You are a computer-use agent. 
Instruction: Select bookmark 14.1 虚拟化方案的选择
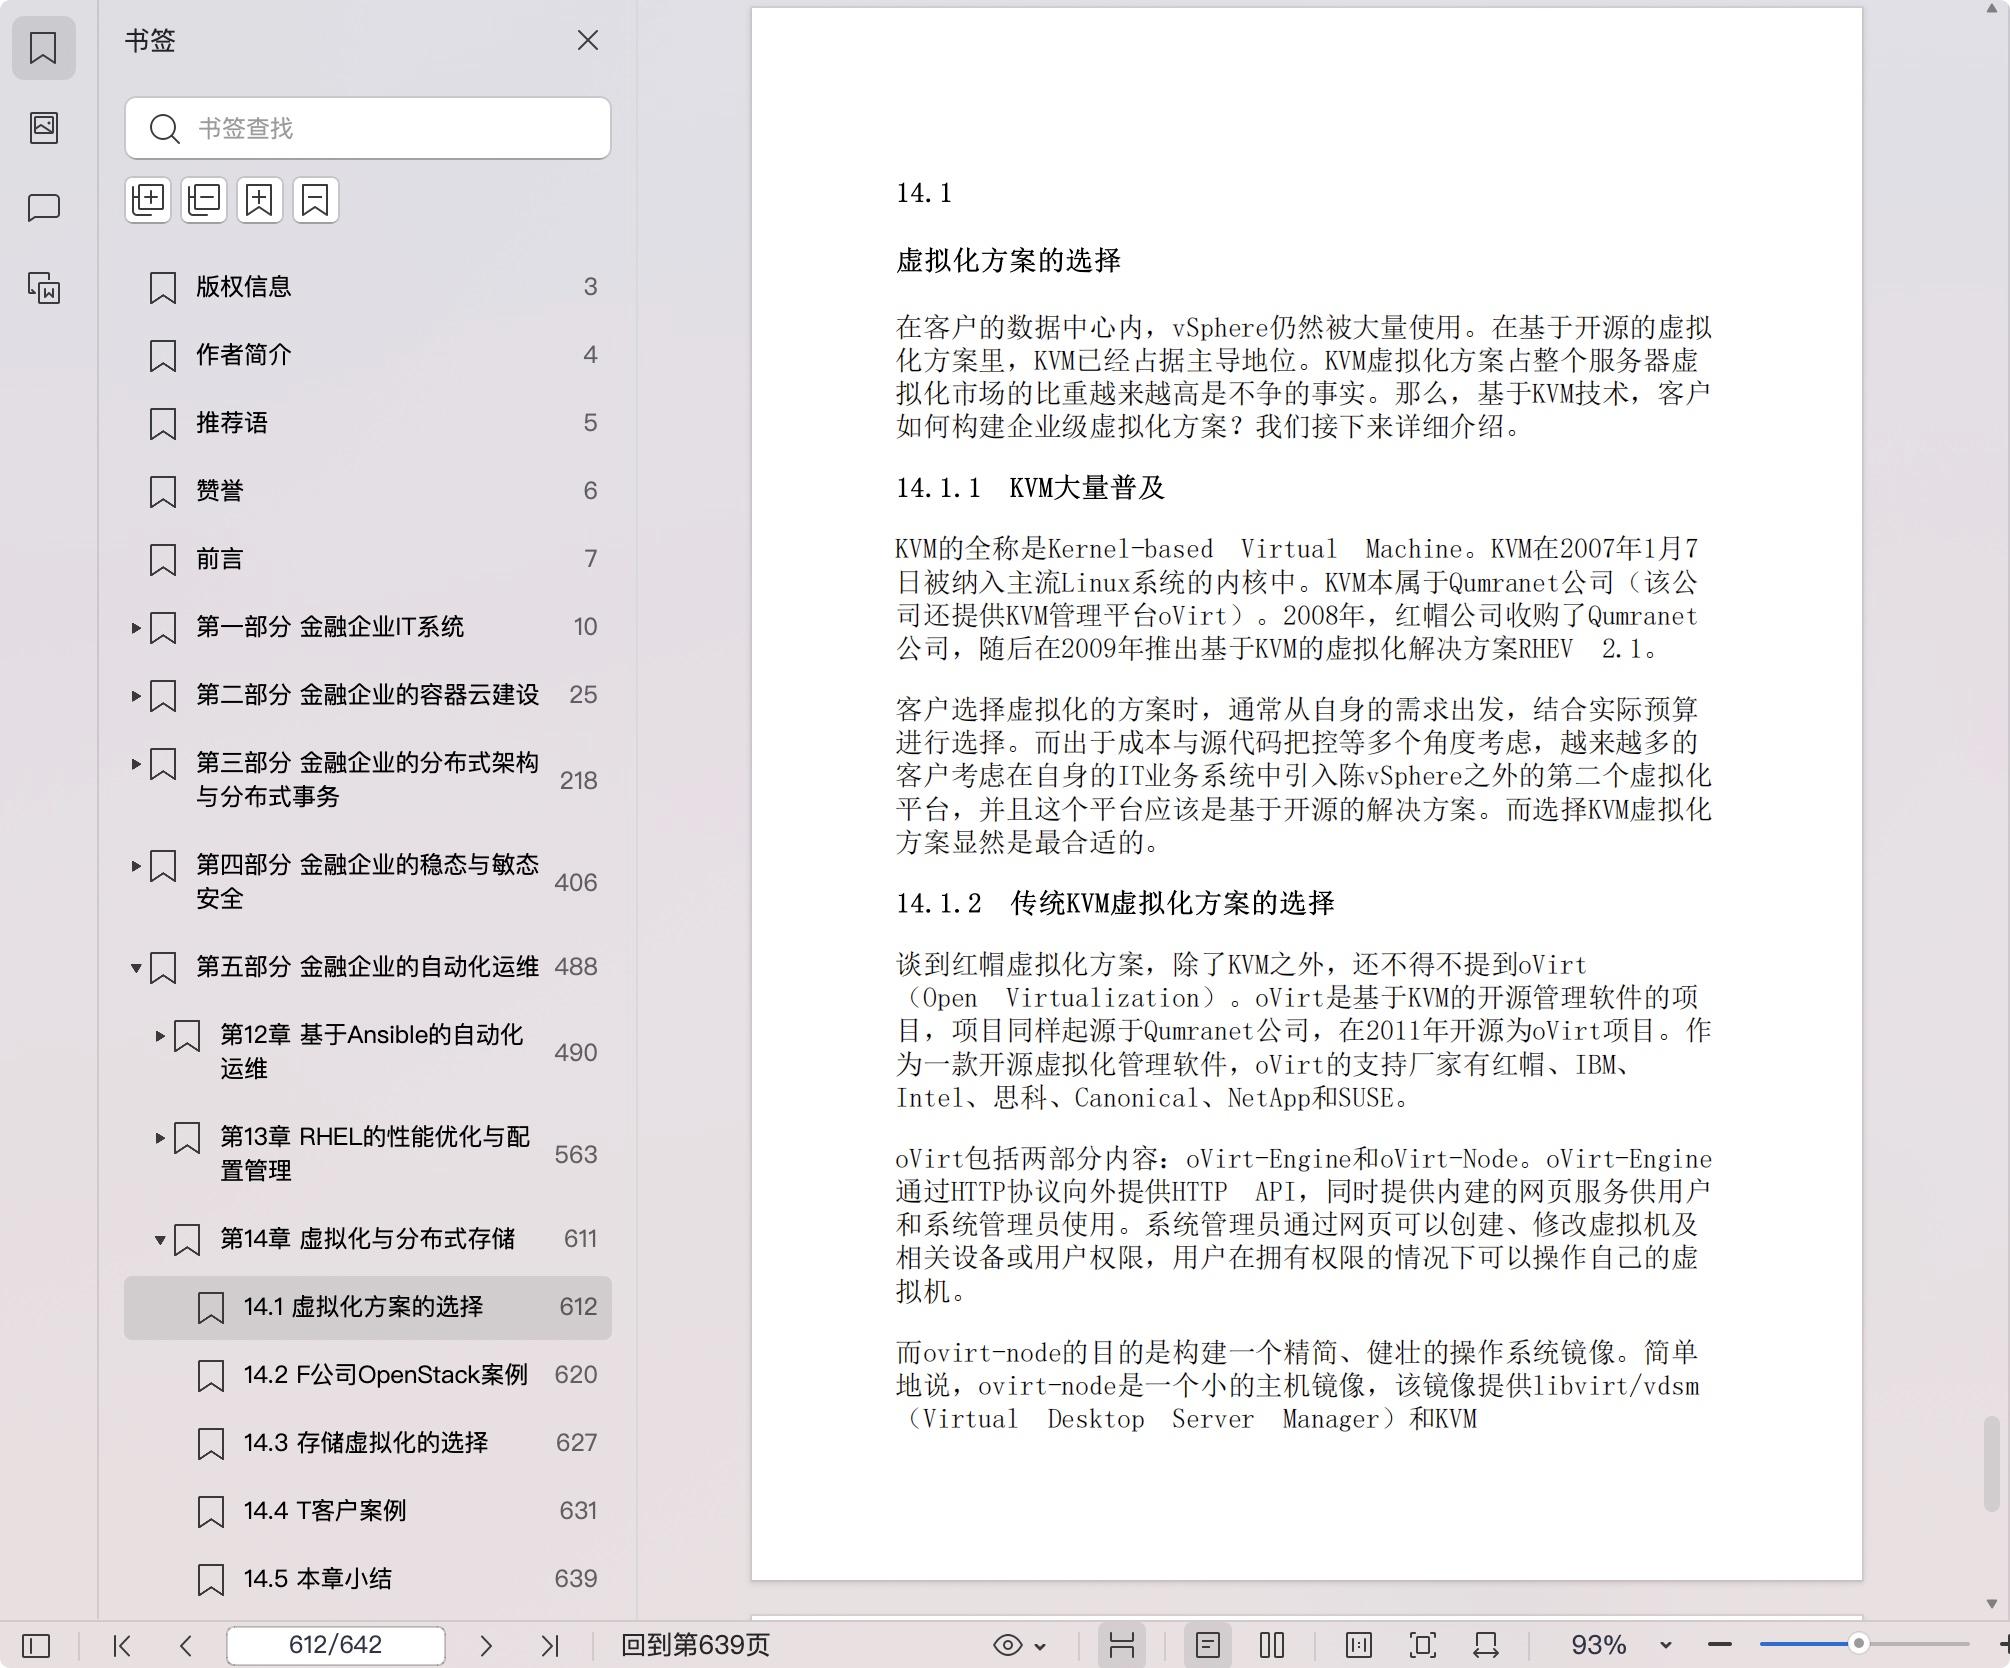368,1307
